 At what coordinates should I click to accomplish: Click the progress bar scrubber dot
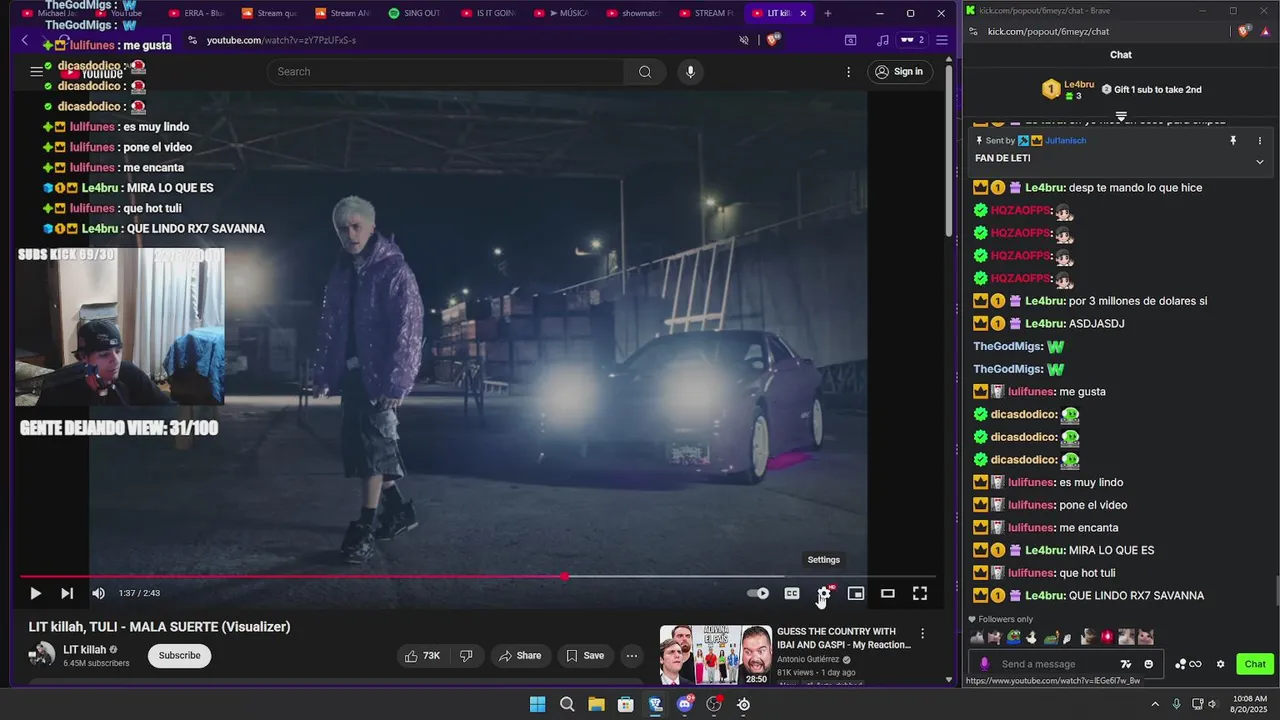(x=565, y=577)
